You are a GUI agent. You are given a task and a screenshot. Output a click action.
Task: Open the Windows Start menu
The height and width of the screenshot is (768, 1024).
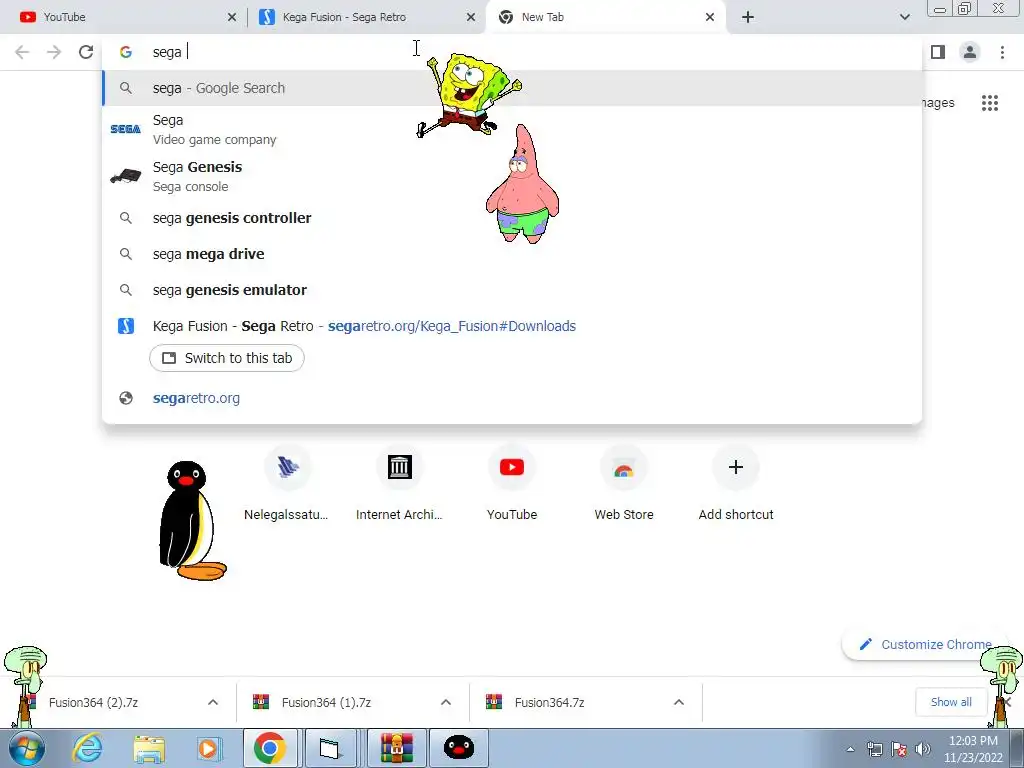tap(26, 748)
